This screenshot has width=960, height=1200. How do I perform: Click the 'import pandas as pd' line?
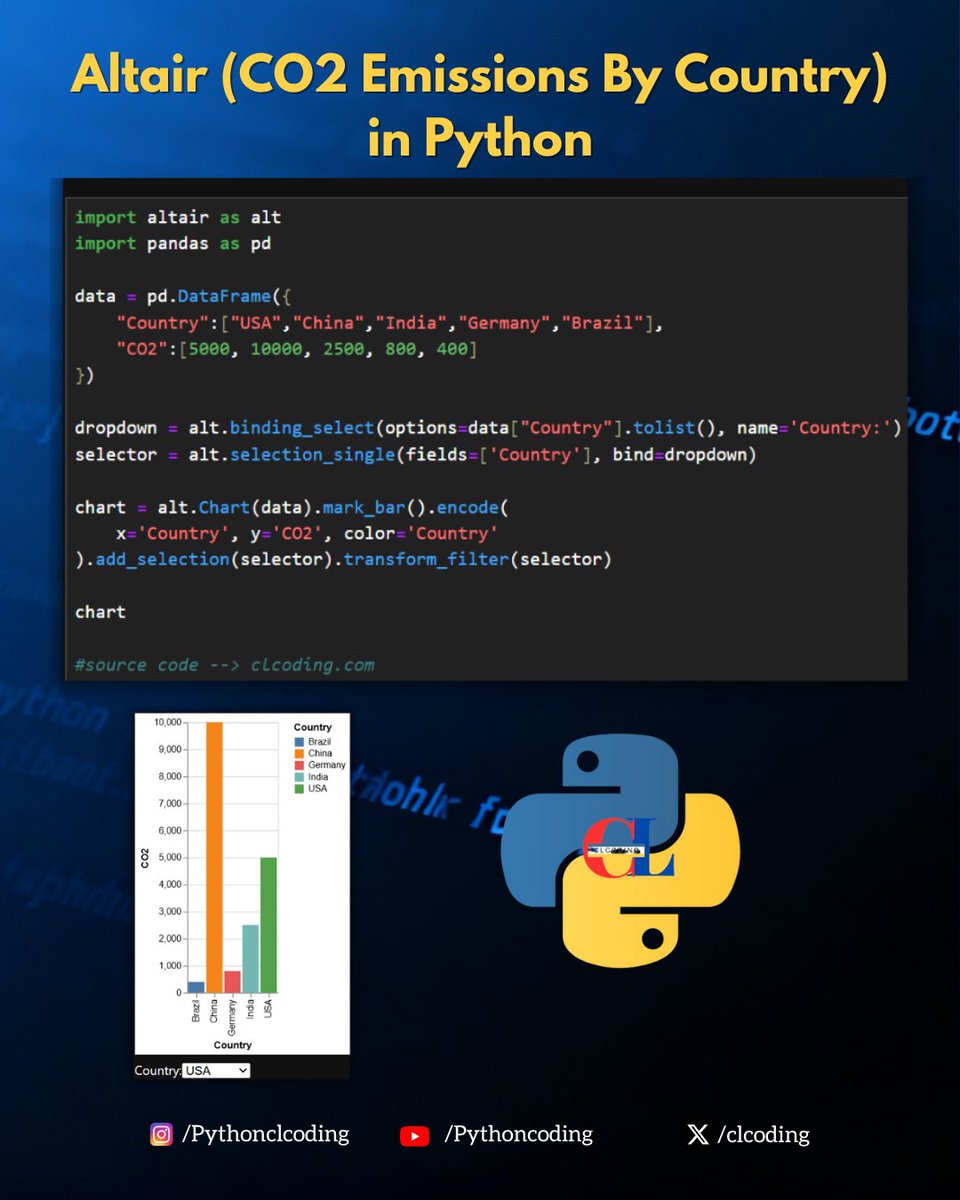click(x=173, y=244)
